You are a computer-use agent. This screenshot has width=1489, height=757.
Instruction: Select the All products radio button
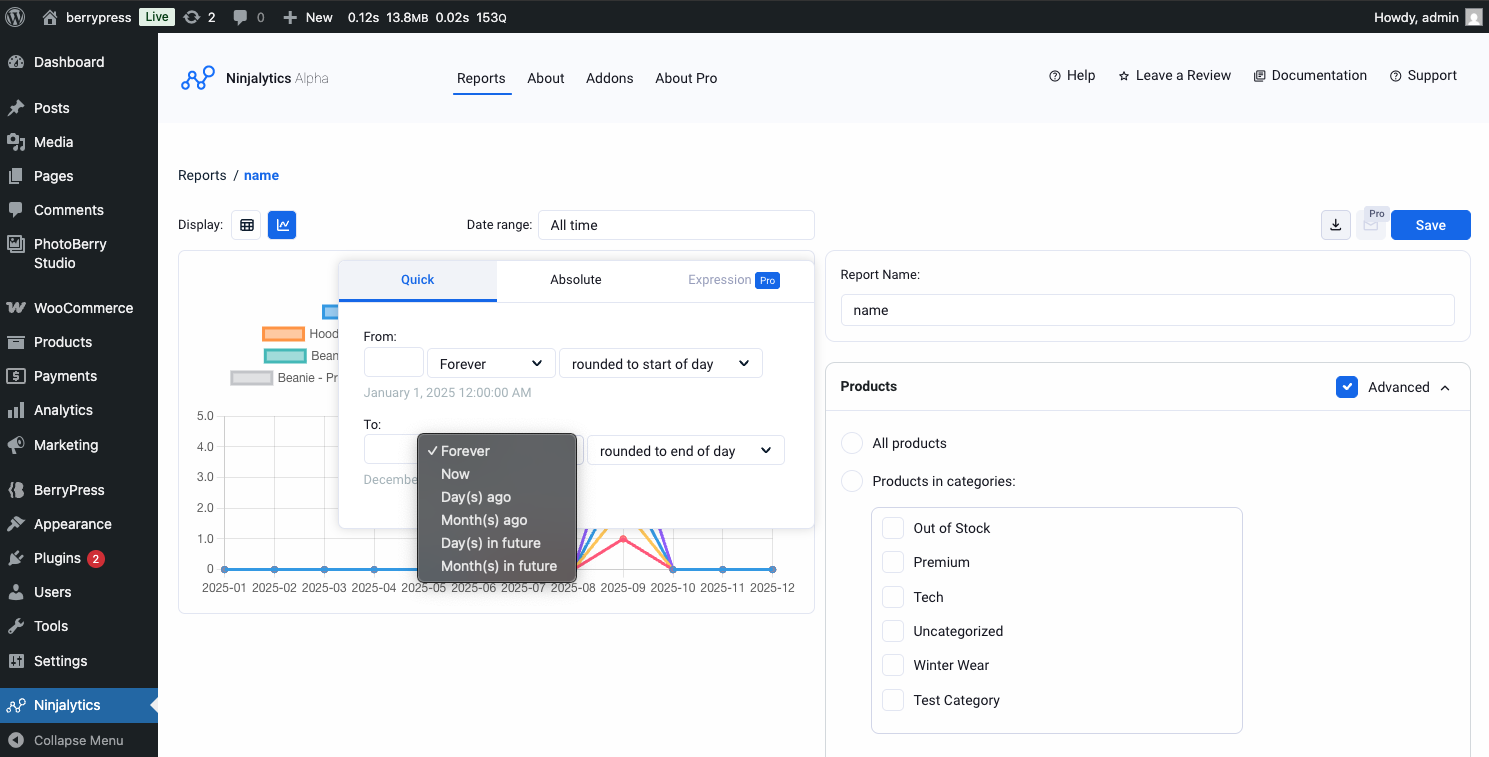pyautogui.click(x=851, y=443)
